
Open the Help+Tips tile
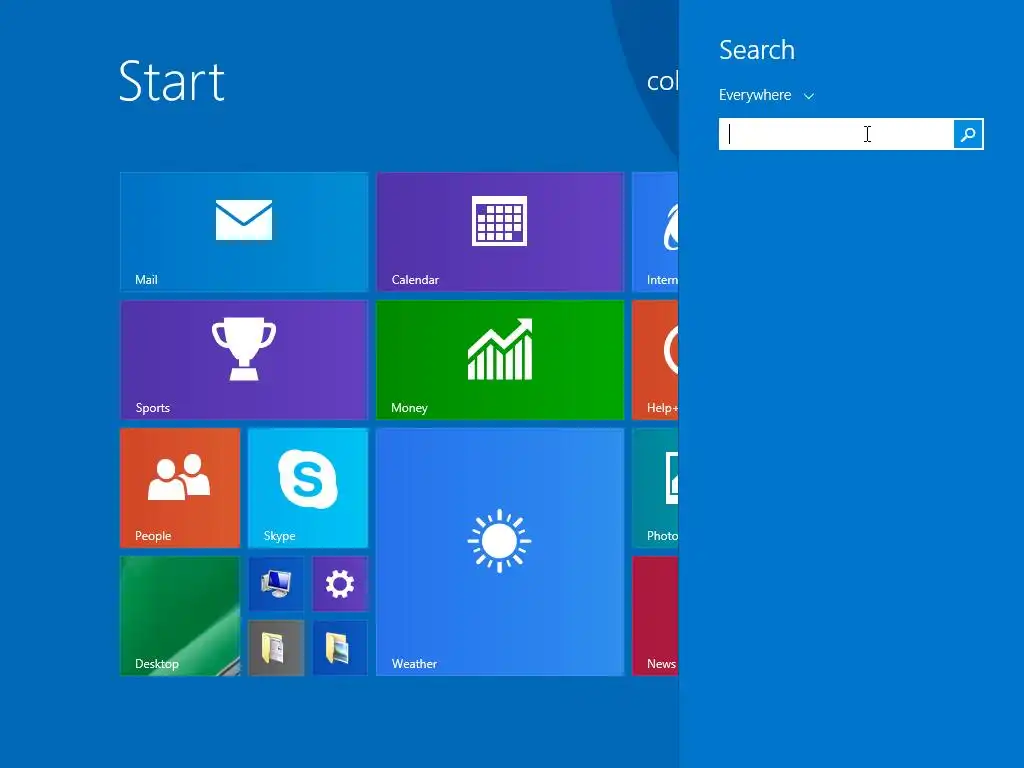[656, 360]
